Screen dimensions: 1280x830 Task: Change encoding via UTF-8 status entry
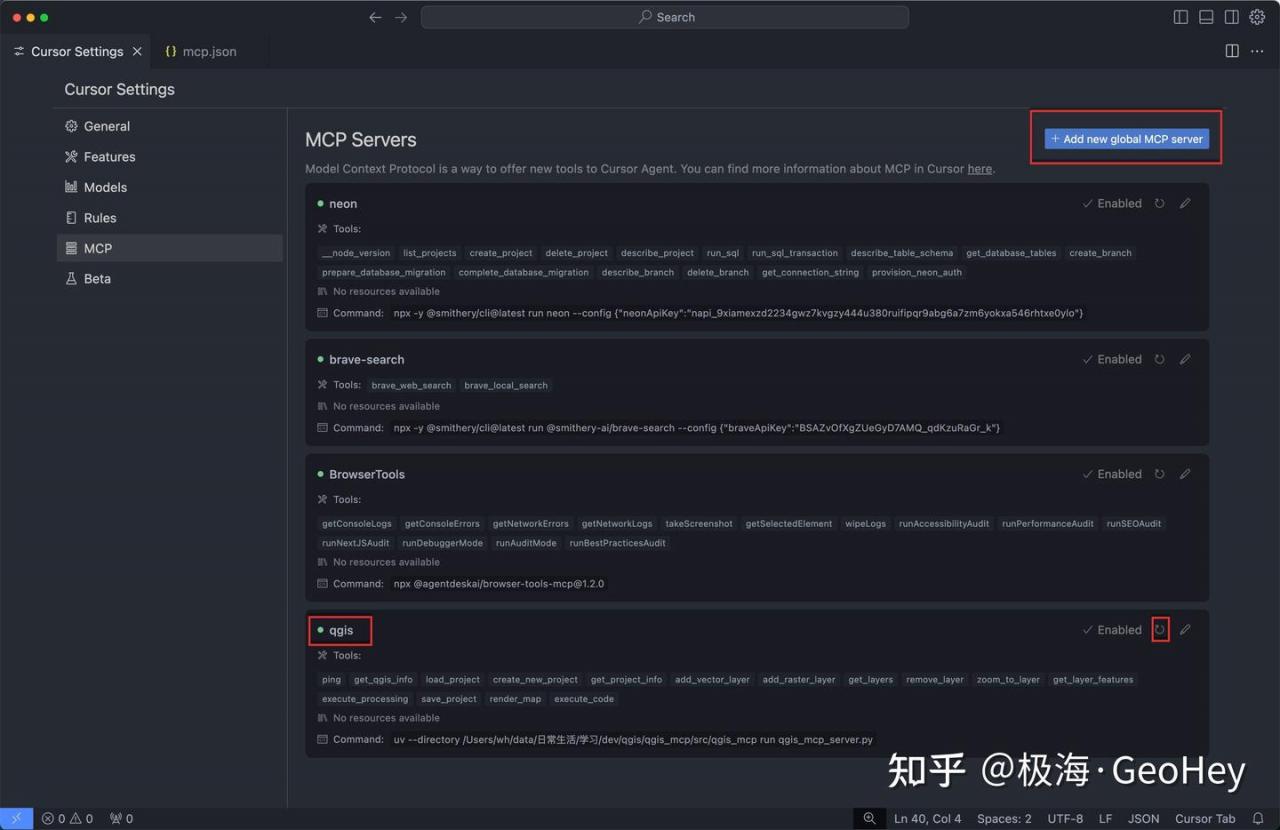(x=1065, y=818)
